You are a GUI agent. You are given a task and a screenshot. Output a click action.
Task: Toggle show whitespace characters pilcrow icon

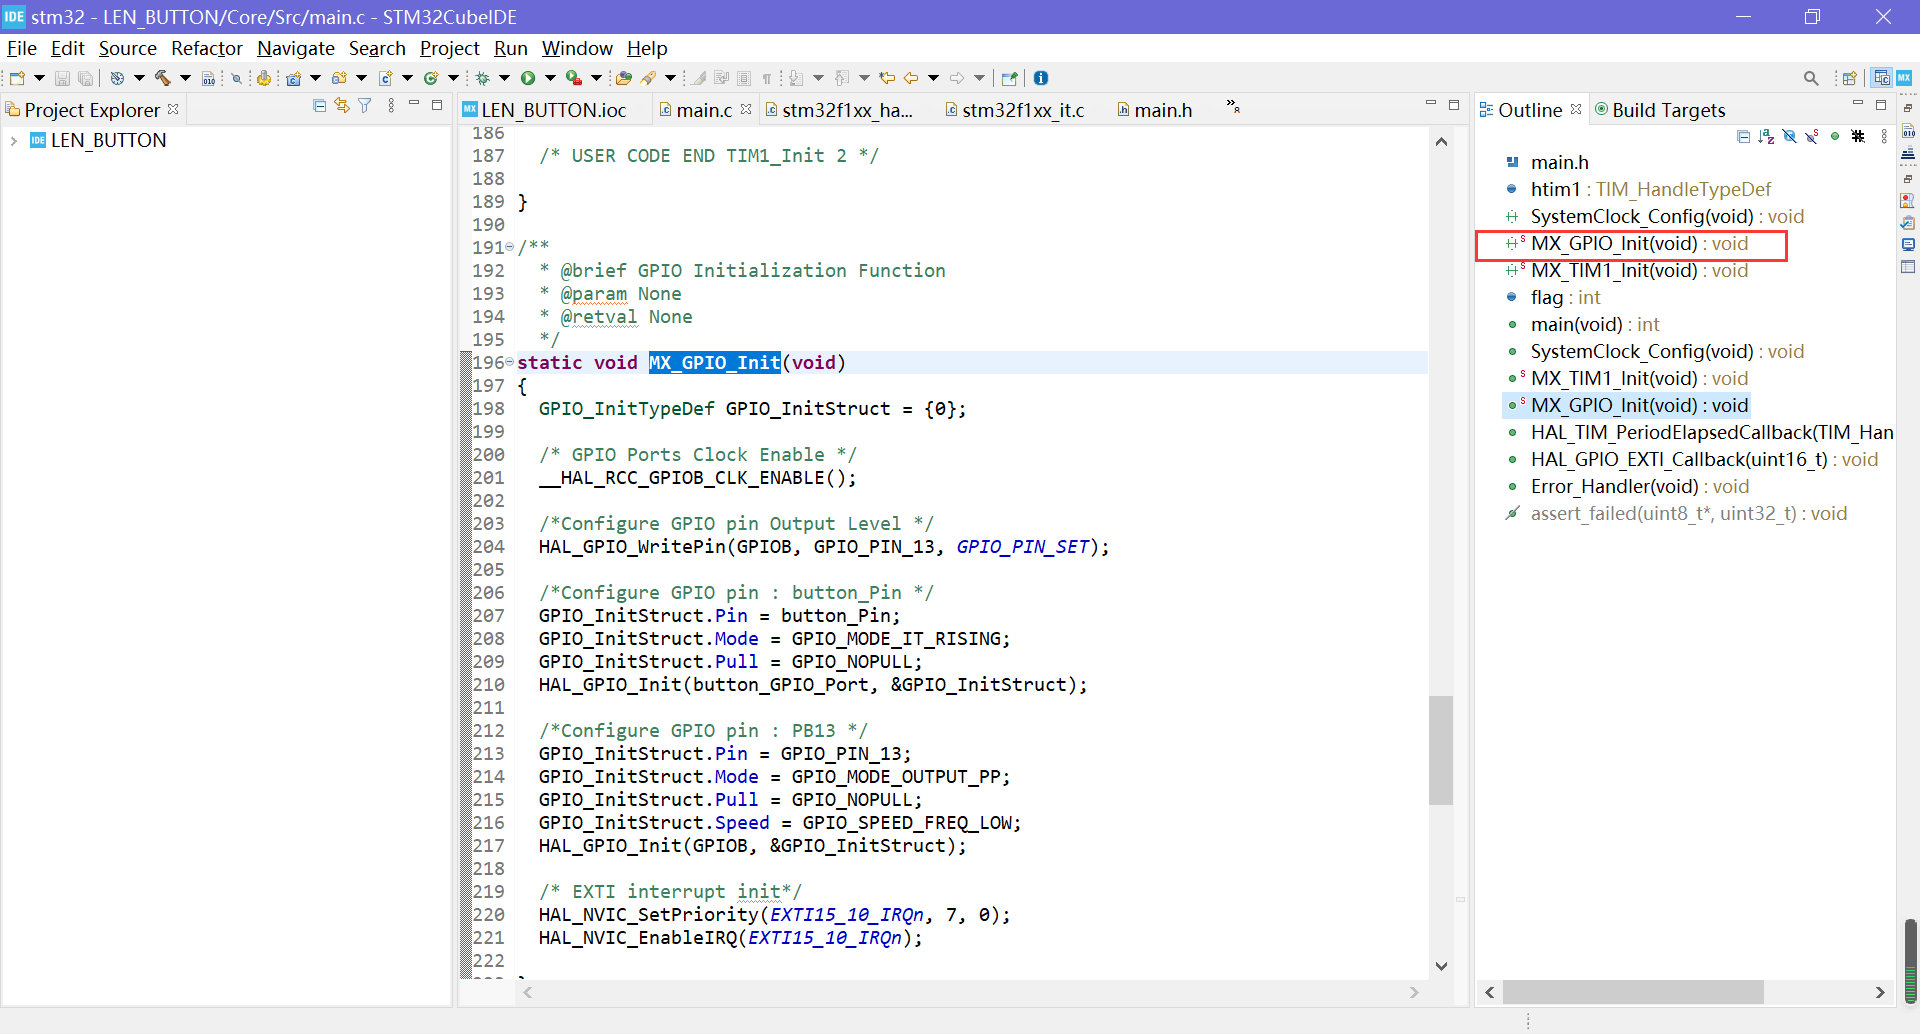tap(767, 78)
